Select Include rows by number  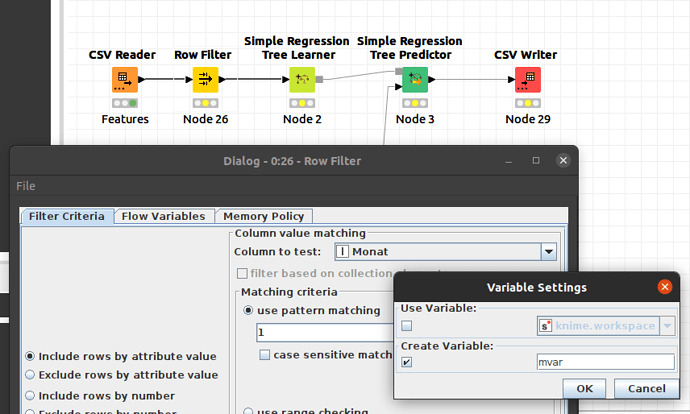click(30, 396)
